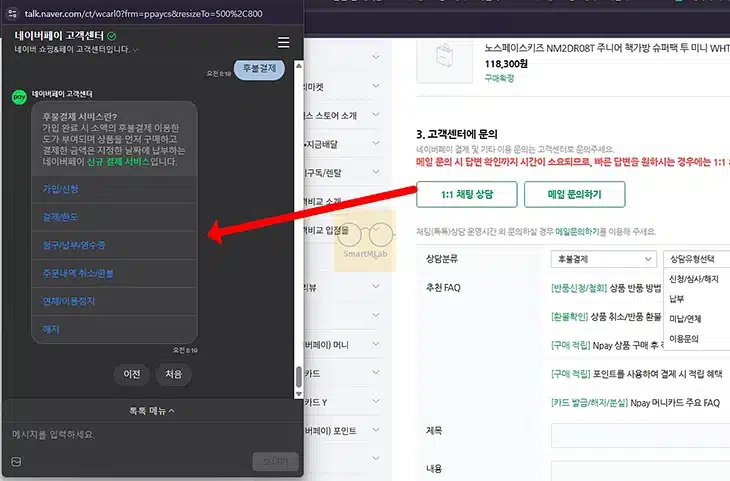Select 해지 option in chat
730x481 pixels.
[x=114, y=329]
